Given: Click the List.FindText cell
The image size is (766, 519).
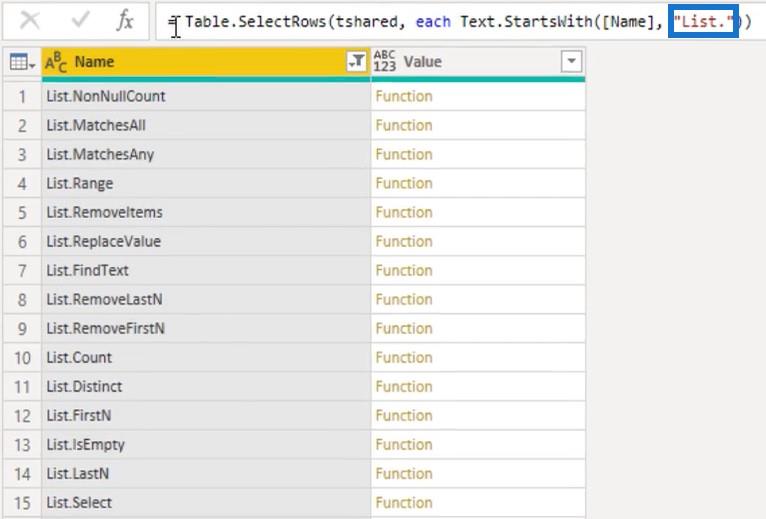Looking at the screenshot, I should pyautogui.click(x=206, y=271).
